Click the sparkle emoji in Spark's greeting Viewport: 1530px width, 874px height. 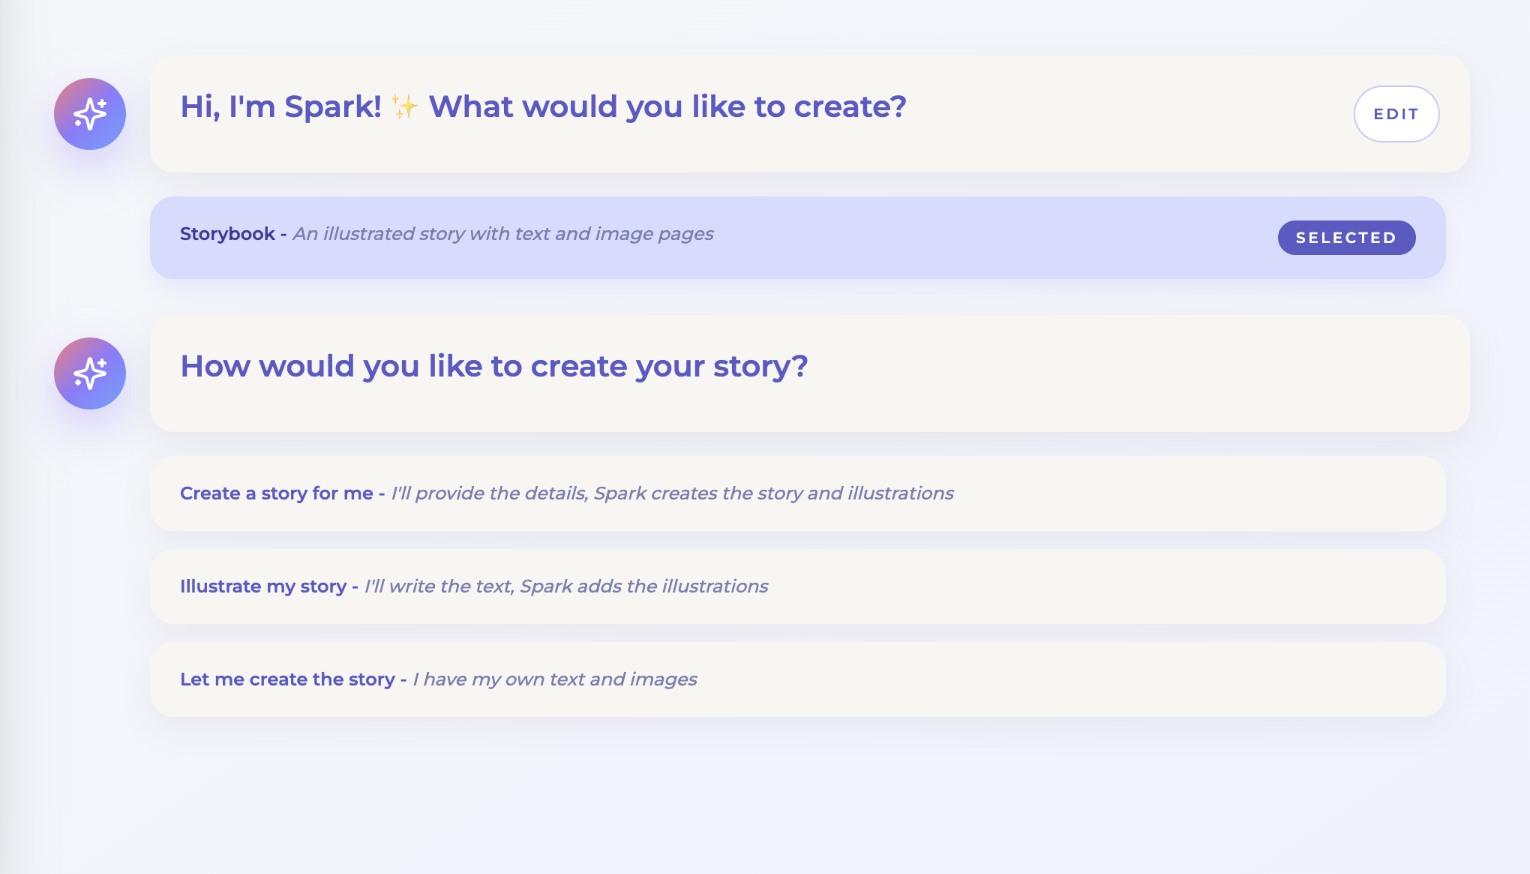point(404,104)
